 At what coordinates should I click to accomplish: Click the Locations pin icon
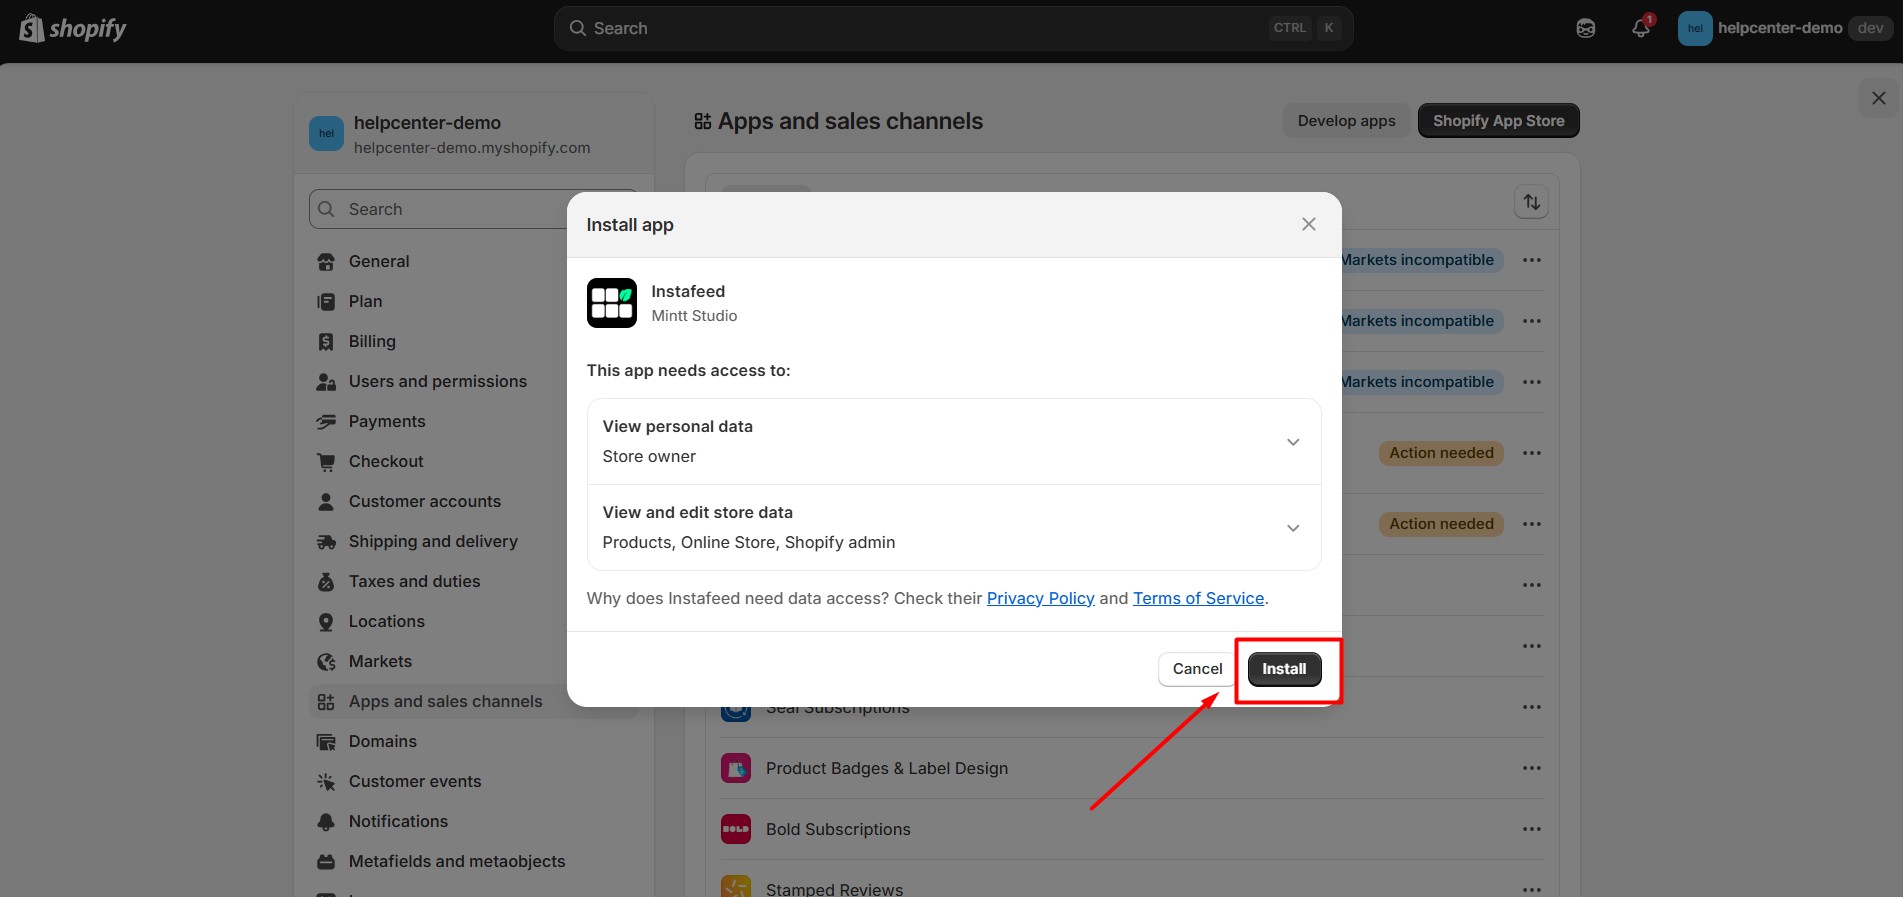click(x=326, y=622)
